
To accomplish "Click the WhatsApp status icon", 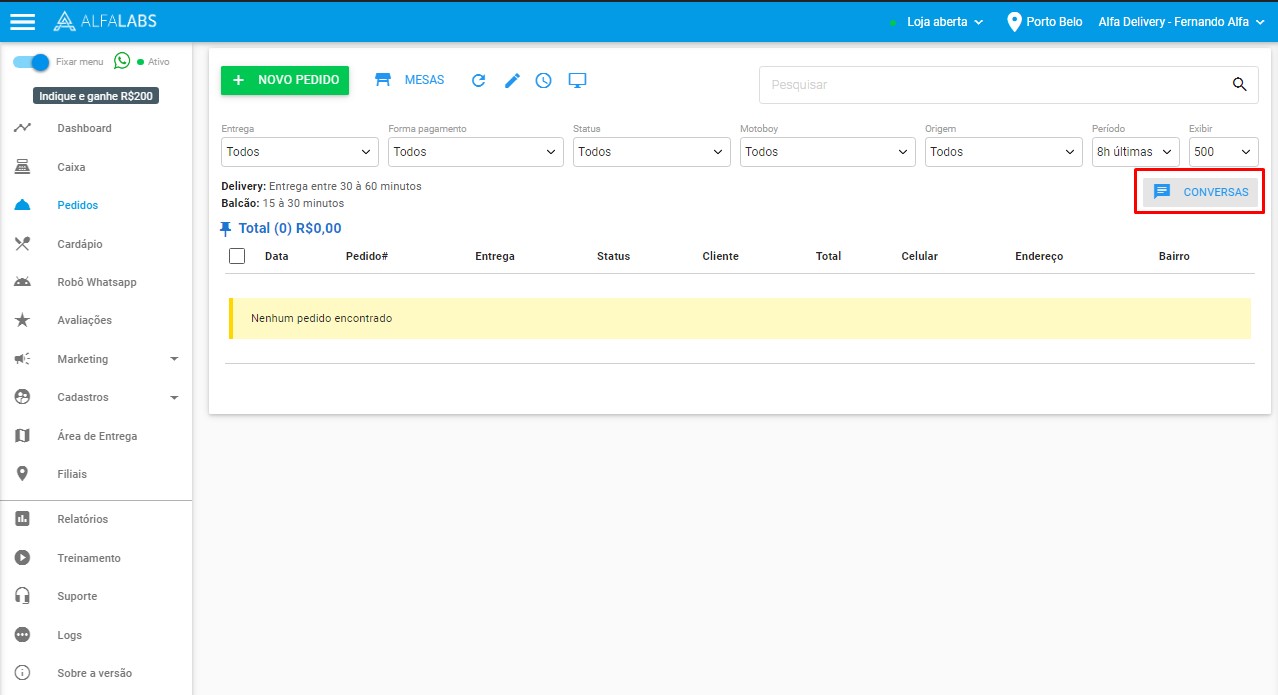I will pos(122,61).
